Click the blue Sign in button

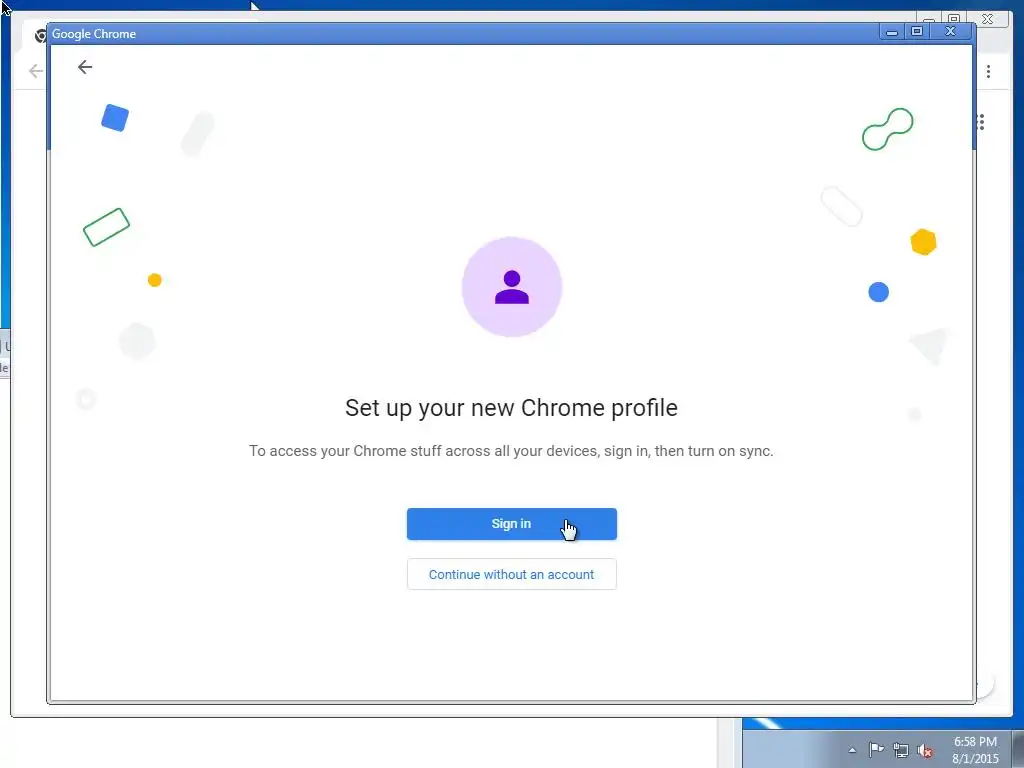click(x=511, y=524)
